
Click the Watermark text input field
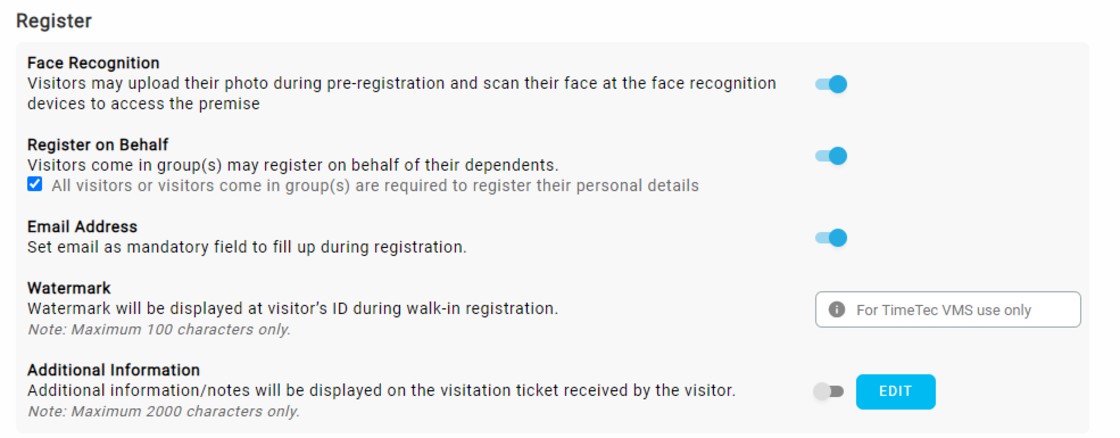click(960, 310)
